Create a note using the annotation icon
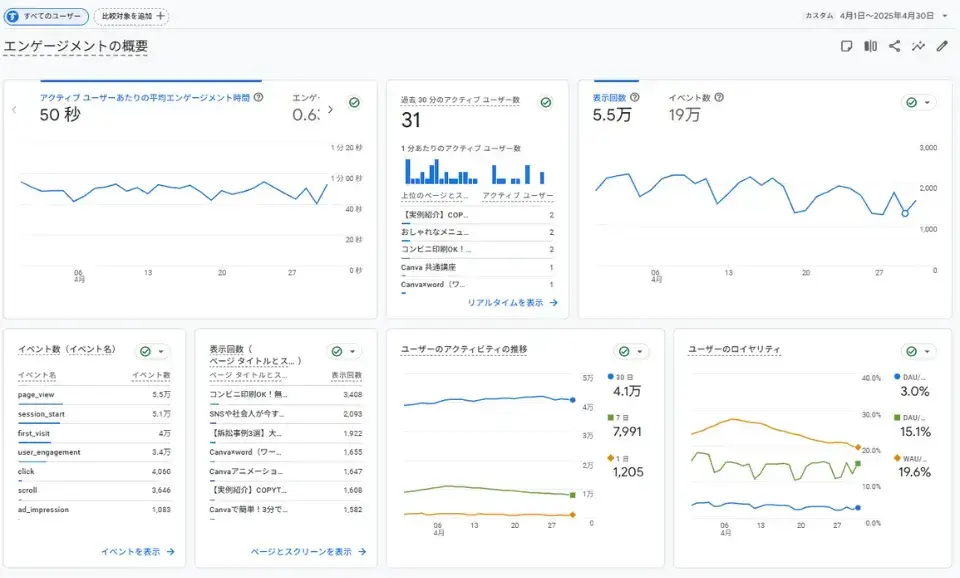The height and width of the screenshot is (578, 960). (x=847, y=46)
